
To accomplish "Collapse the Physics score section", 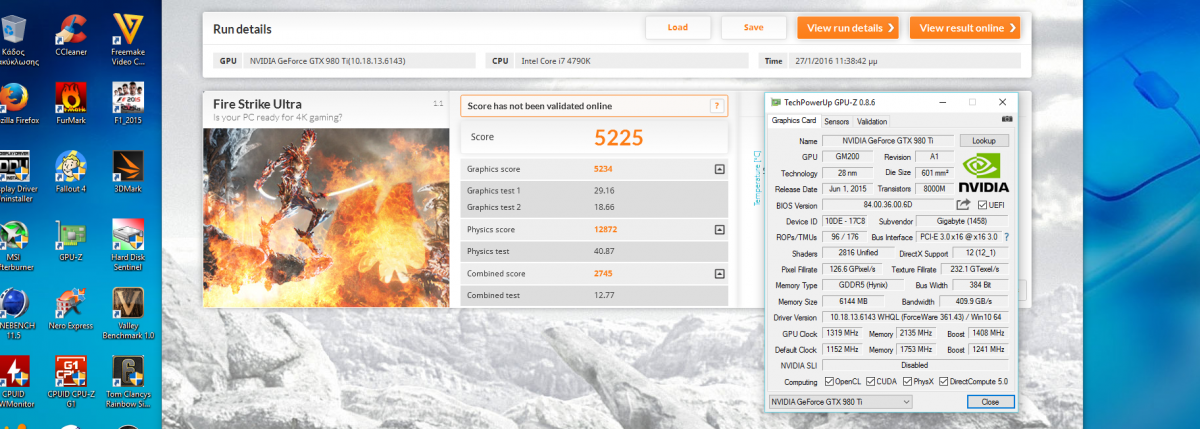I will pyautogui.click(x=719, y=230).
